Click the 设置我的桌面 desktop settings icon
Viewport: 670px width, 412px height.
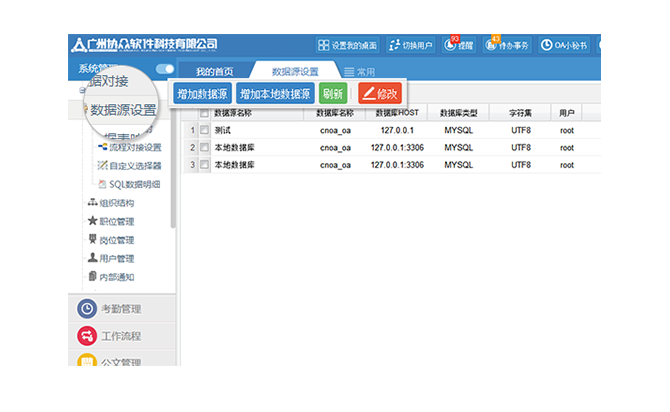[323, 45]
